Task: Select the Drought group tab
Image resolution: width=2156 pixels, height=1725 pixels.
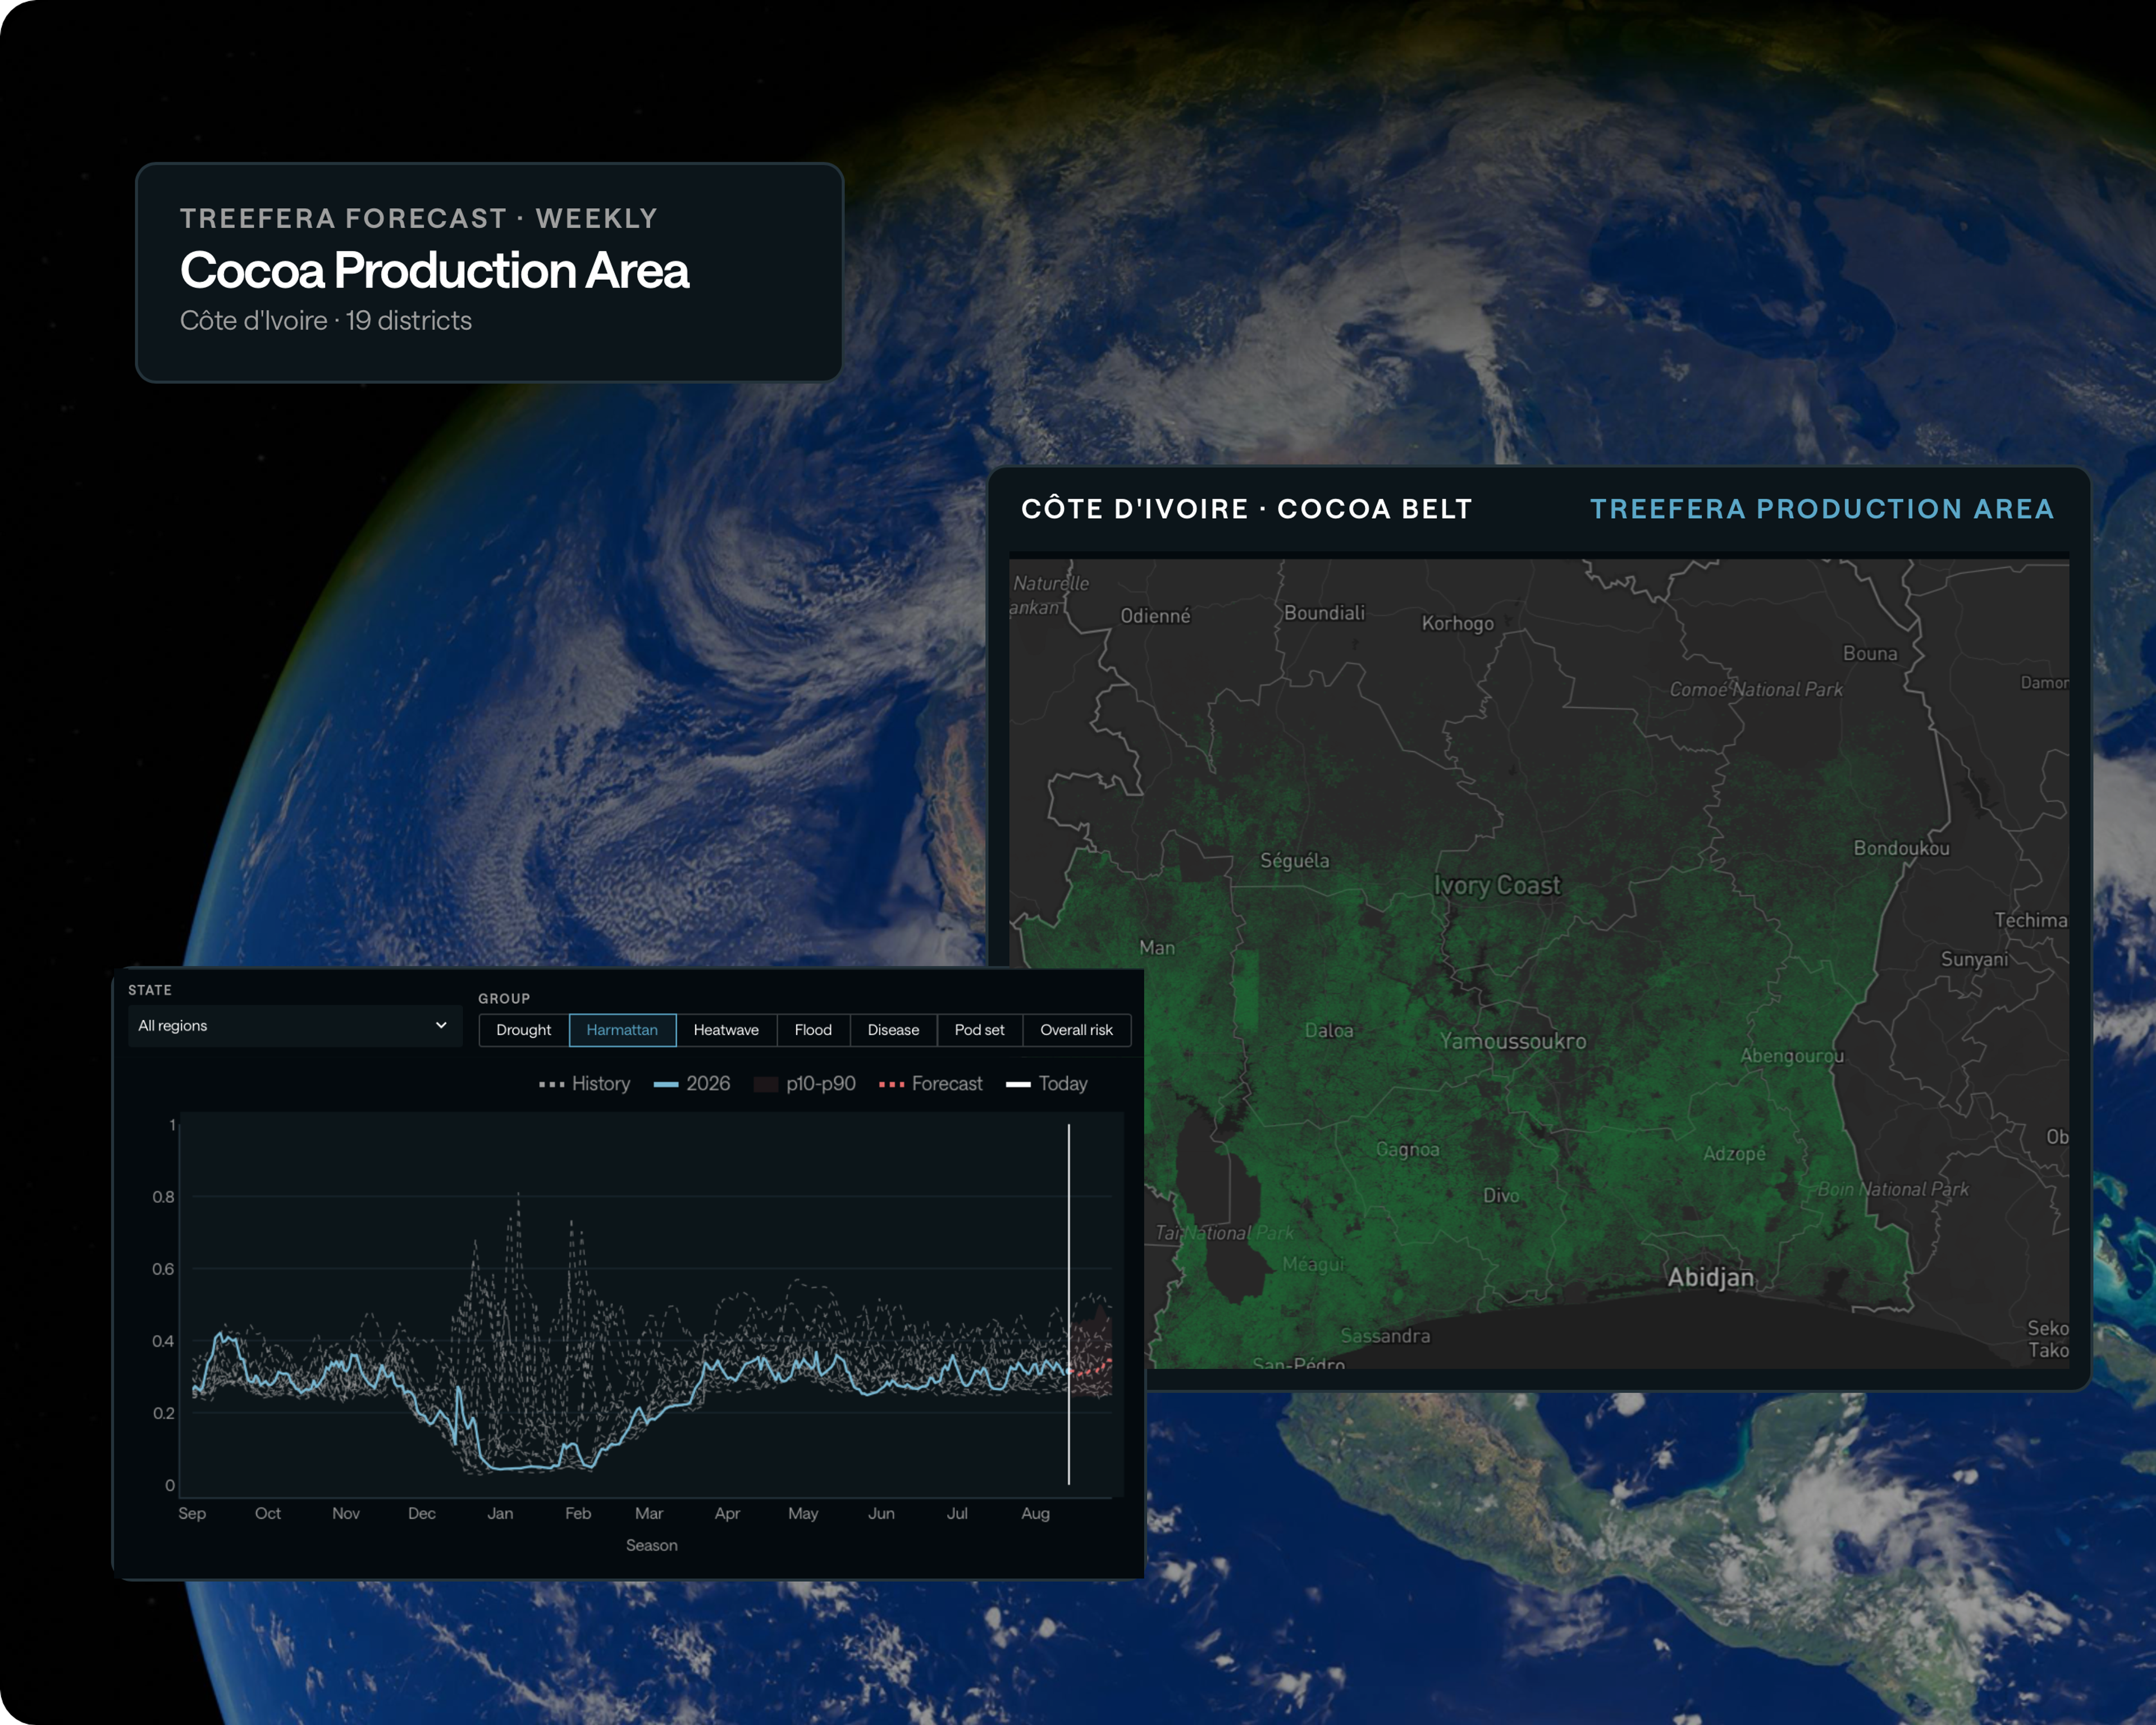Action: [523, 1030]
